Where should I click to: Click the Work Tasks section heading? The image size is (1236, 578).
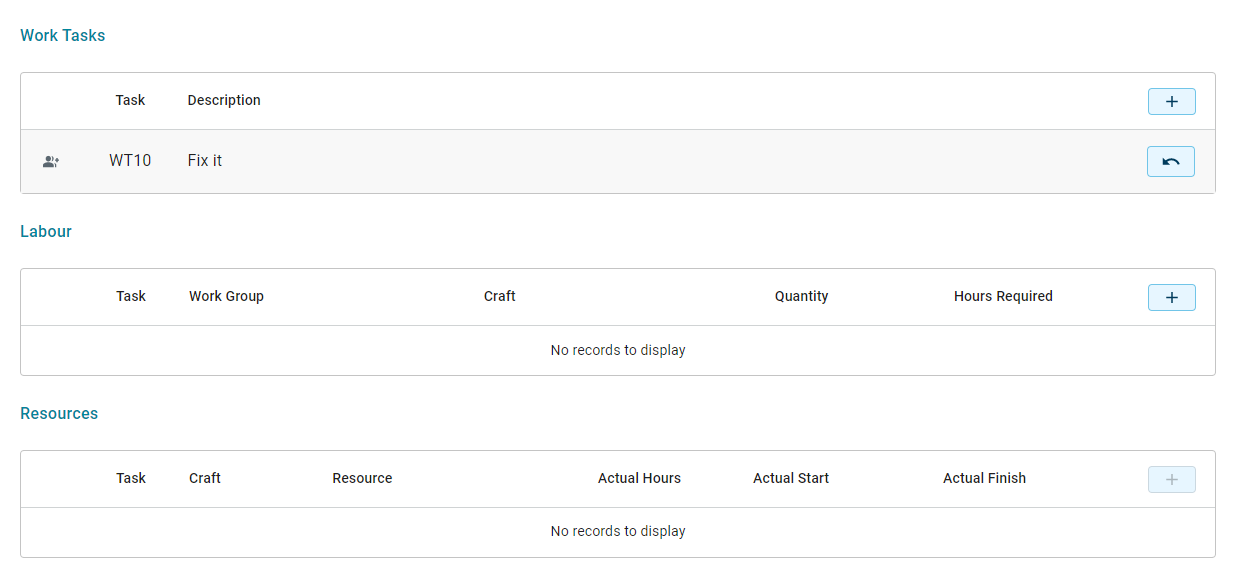tap(63, 35)
